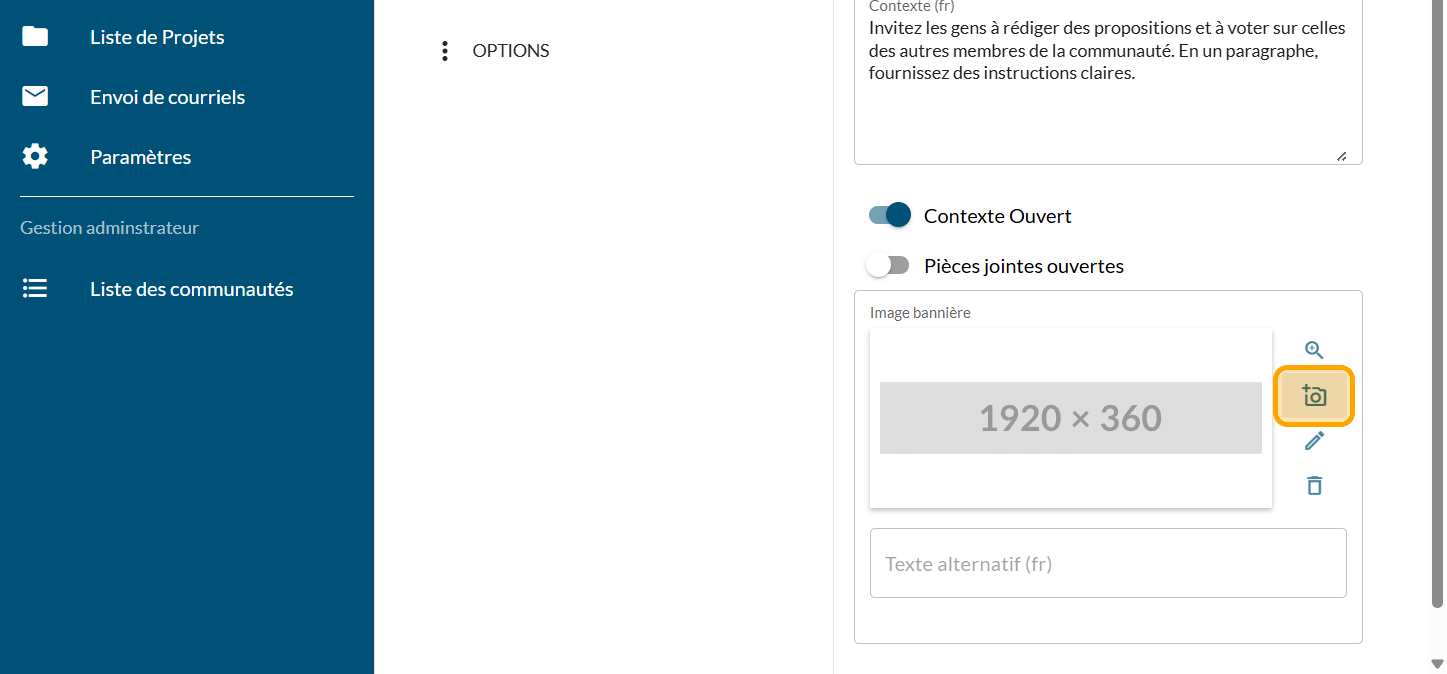
Task: Click the envelope icon beside Envoi de courriels
Action: 35,97
